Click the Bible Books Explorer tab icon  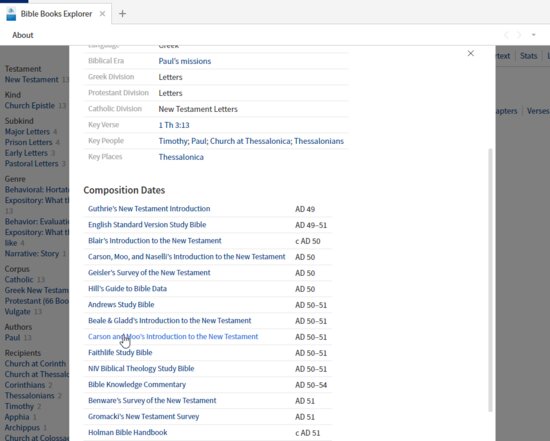[11, 14]
